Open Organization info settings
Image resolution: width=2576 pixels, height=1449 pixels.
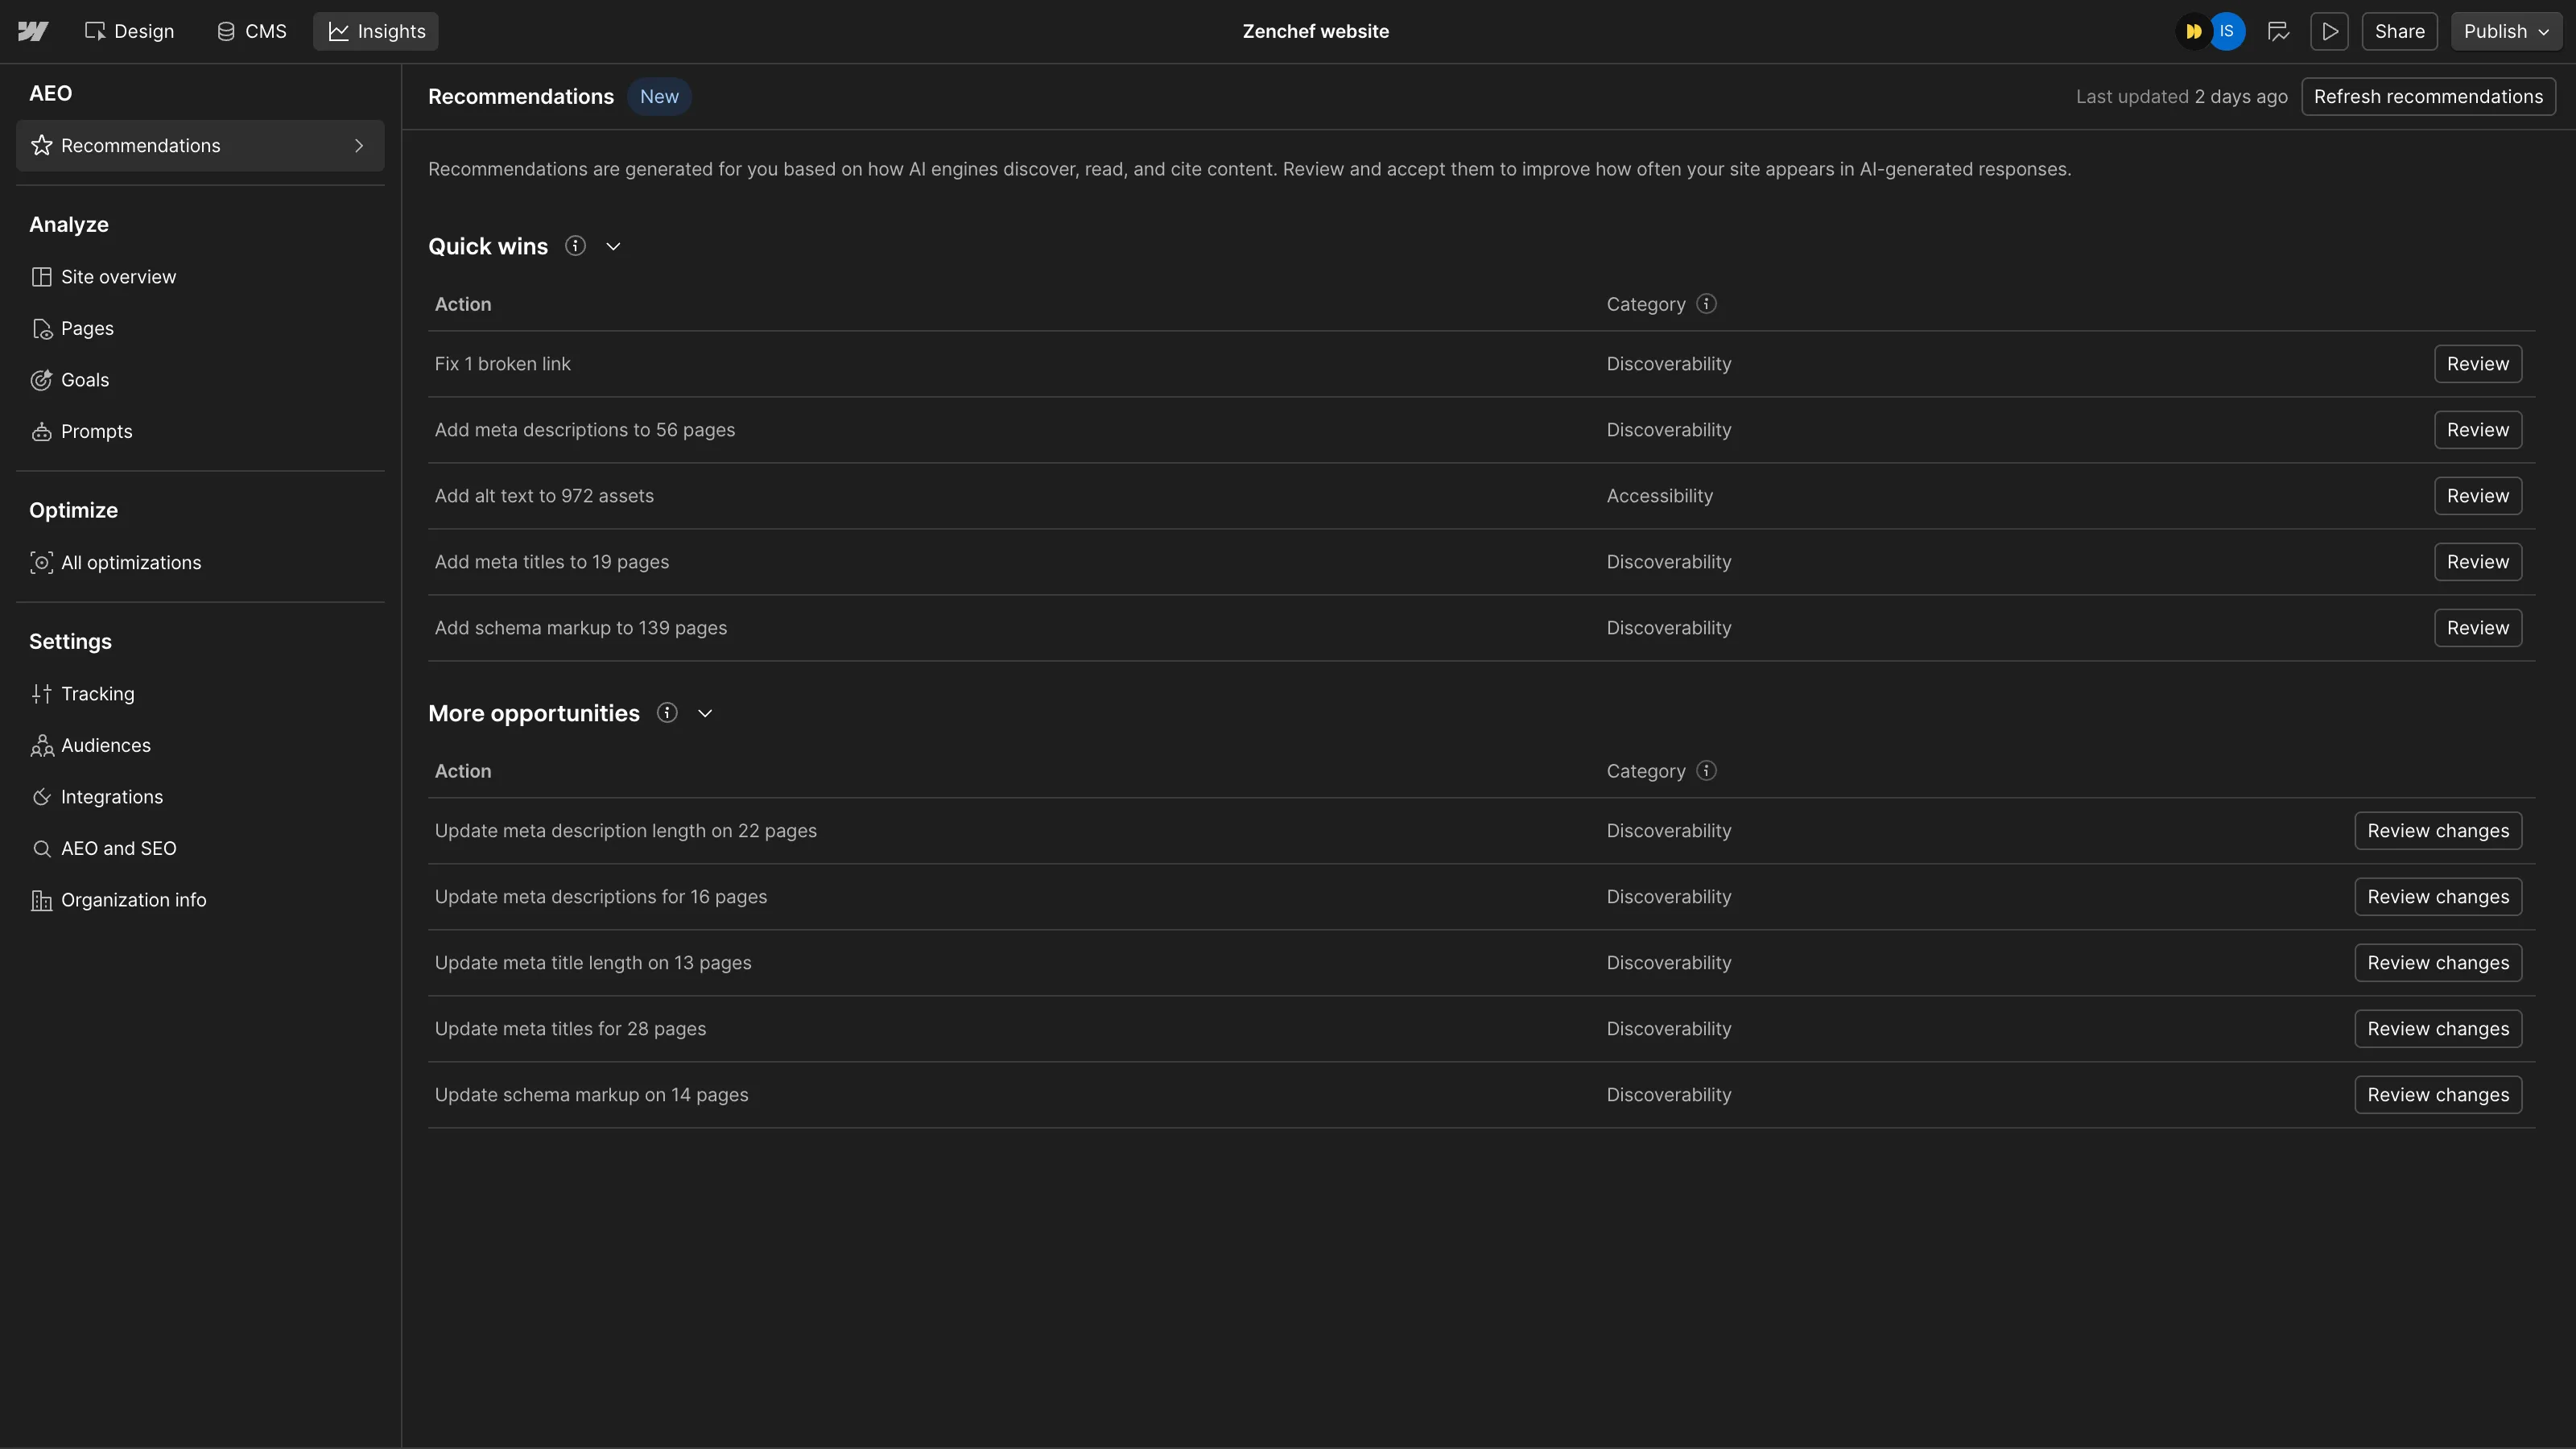tap(200, 900)
